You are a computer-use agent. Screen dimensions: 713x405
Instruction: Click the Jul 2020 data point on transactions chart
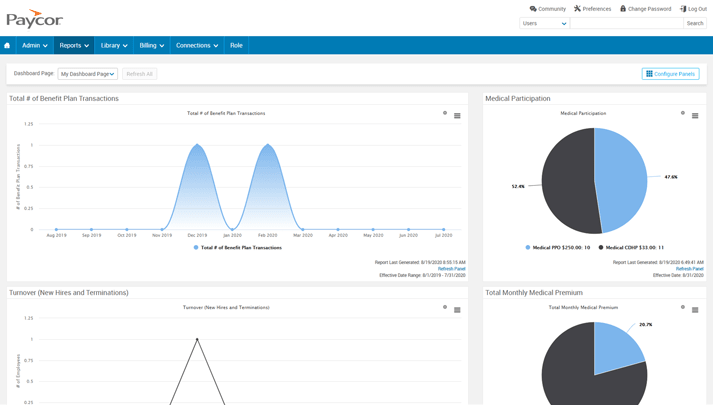(x=444, y=230)
